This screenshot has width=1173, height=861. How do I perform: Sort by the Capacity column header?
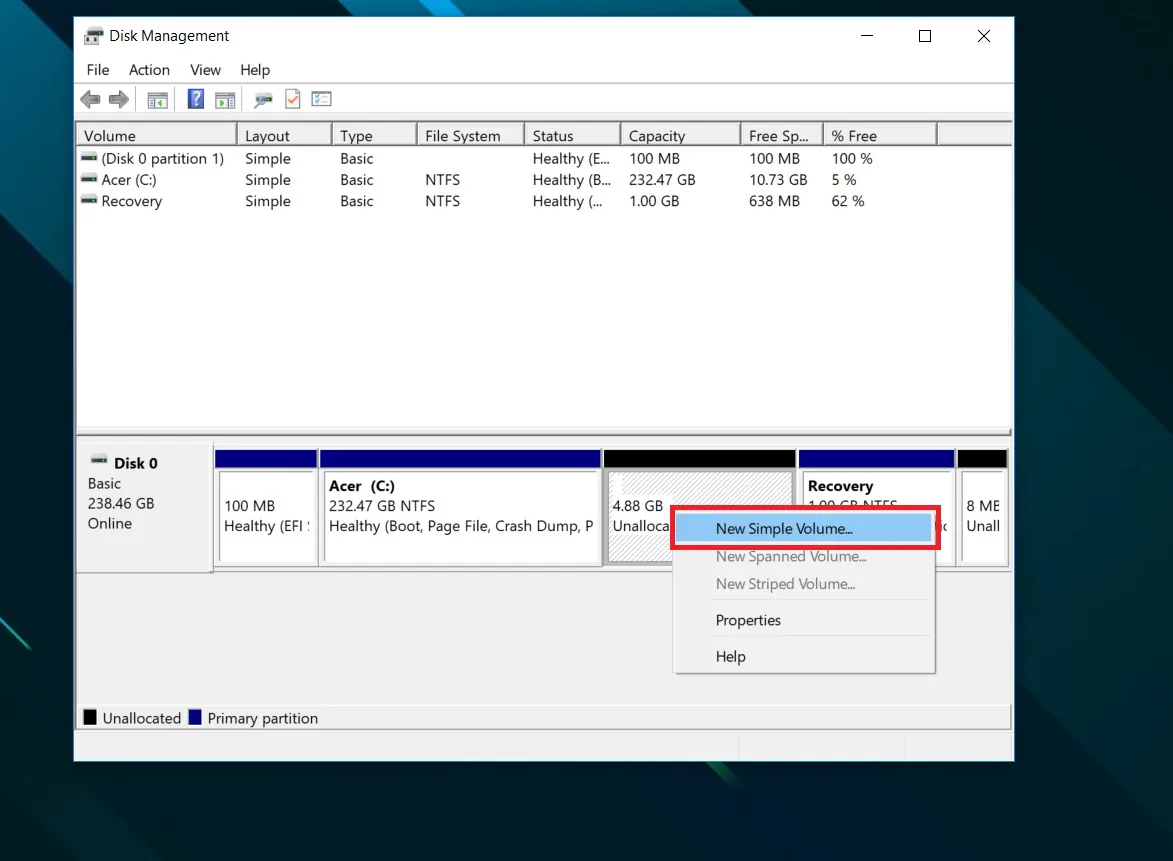tap(680, 135)
